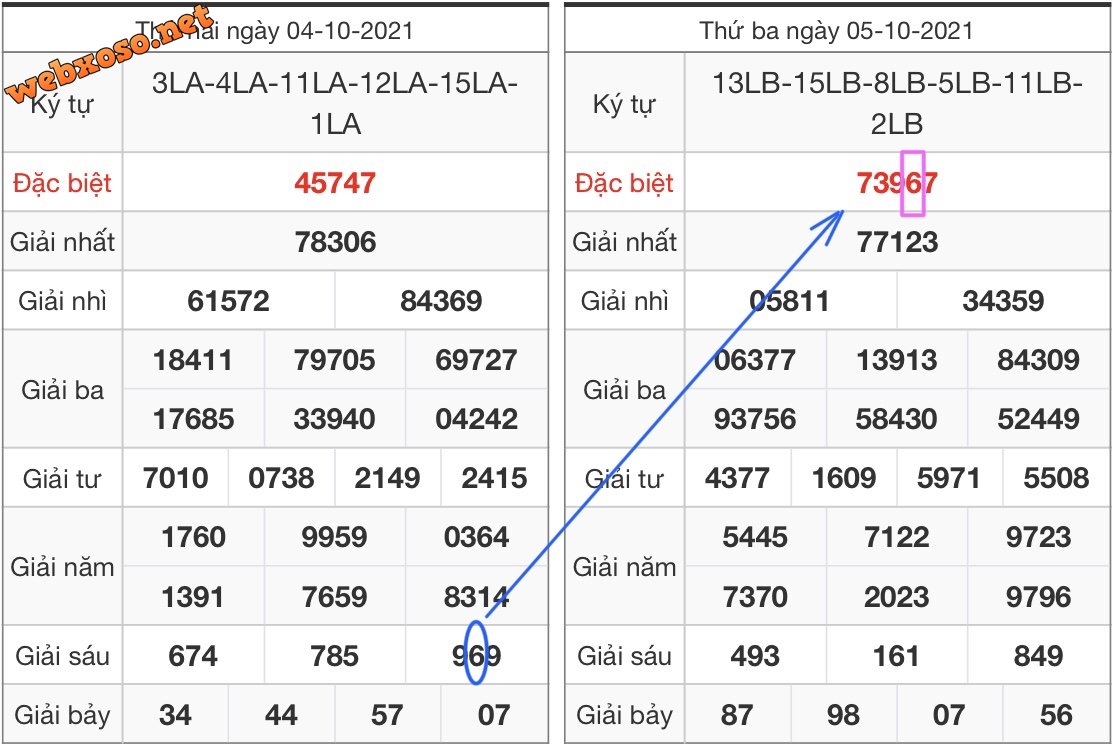1114x749 pixels.
Task: Select the 05-10-2021 date header
Action: 835,30
